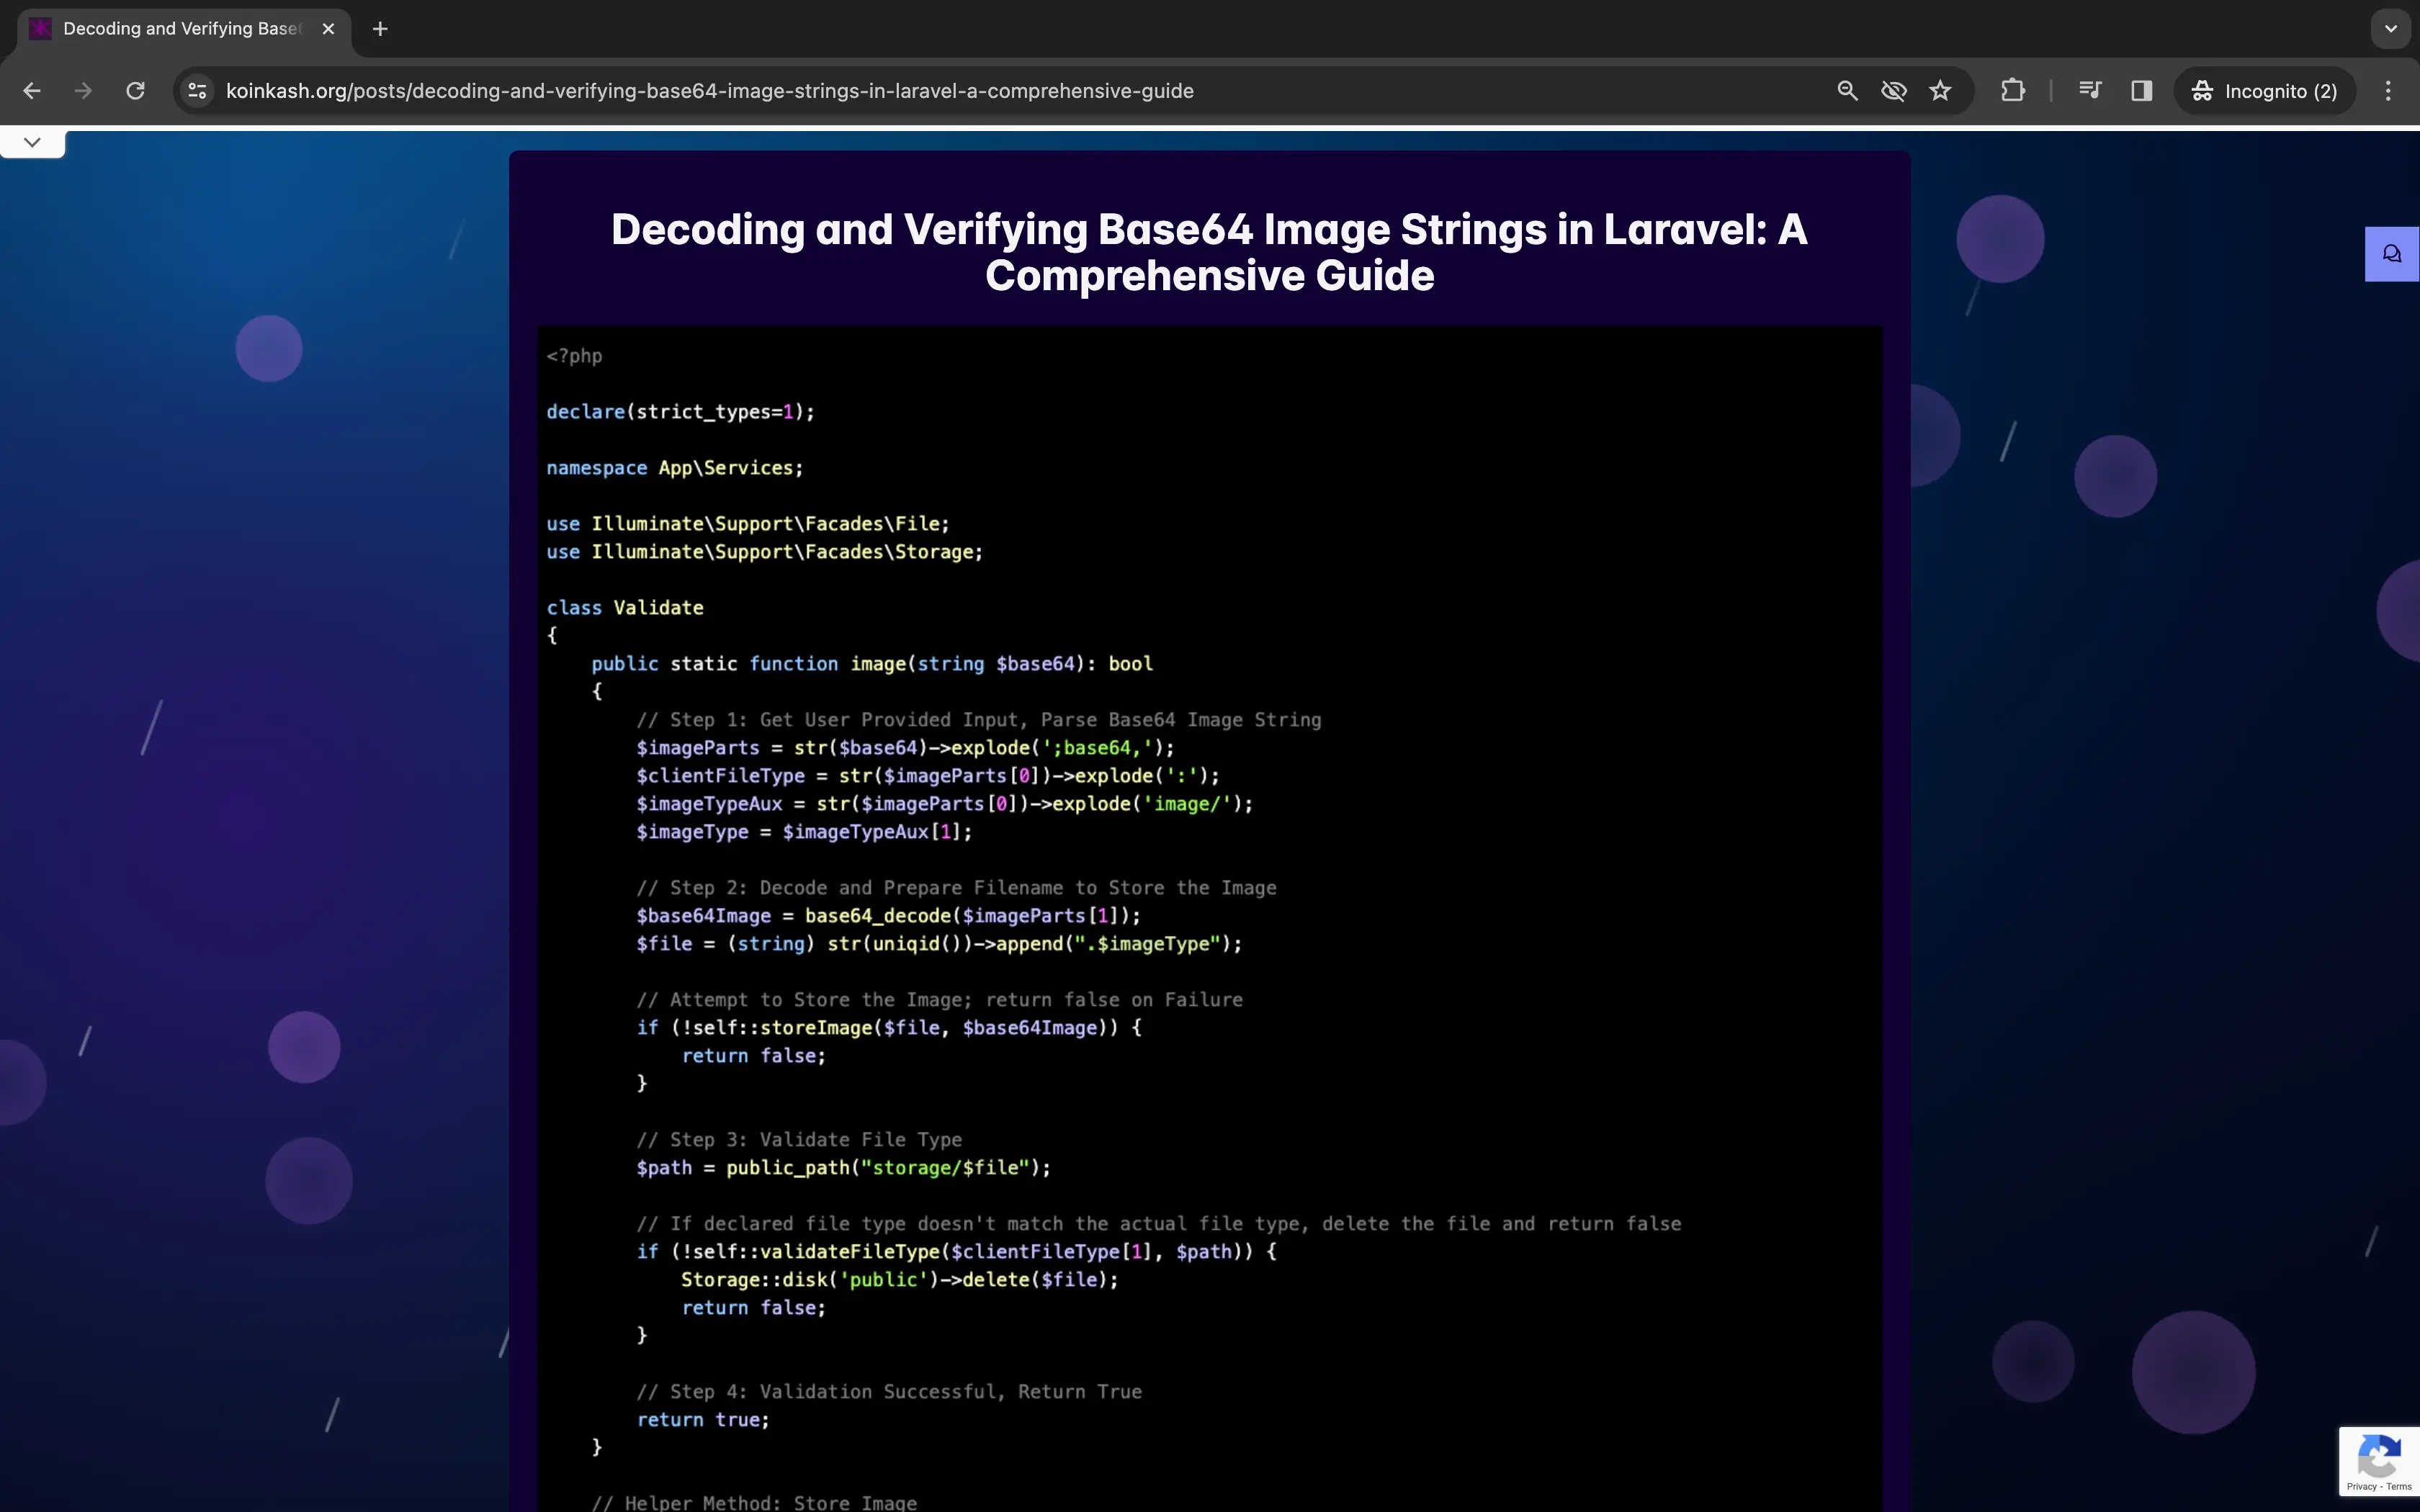The image size is (2420, 1512).
Task: Click the '$clientFileType' assignment line
Action: [x=928, y=776]
